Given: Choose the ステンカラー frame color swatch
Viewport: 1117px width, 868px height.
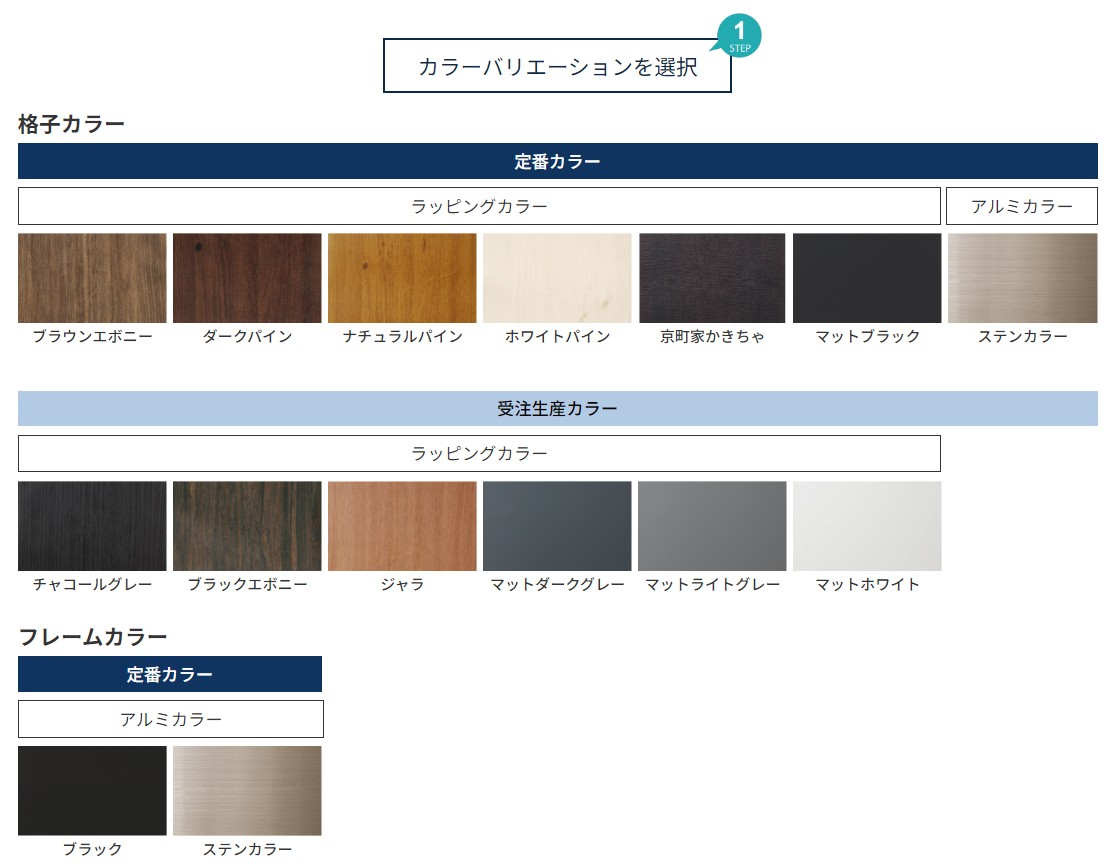Looking at the screenshot, I should point(247,790).
